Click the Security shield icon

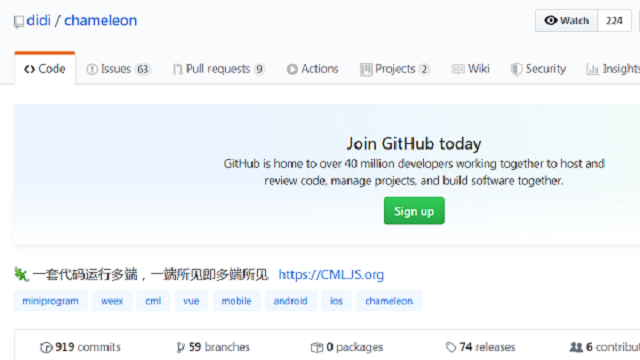point(516,69)
